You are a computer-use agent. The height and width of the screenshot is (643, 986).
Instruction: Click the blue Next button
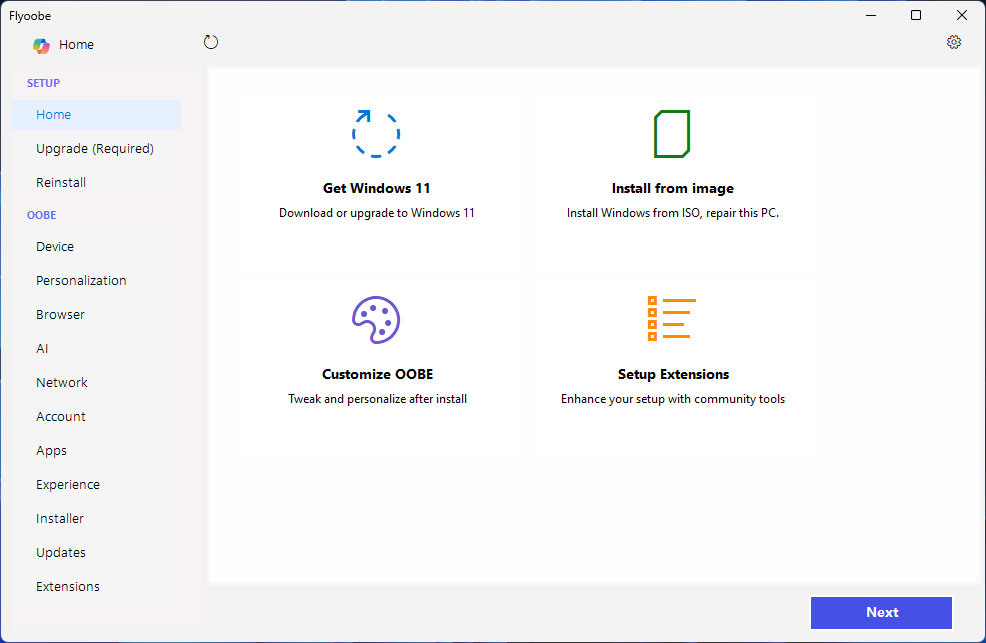coord(881,612)
